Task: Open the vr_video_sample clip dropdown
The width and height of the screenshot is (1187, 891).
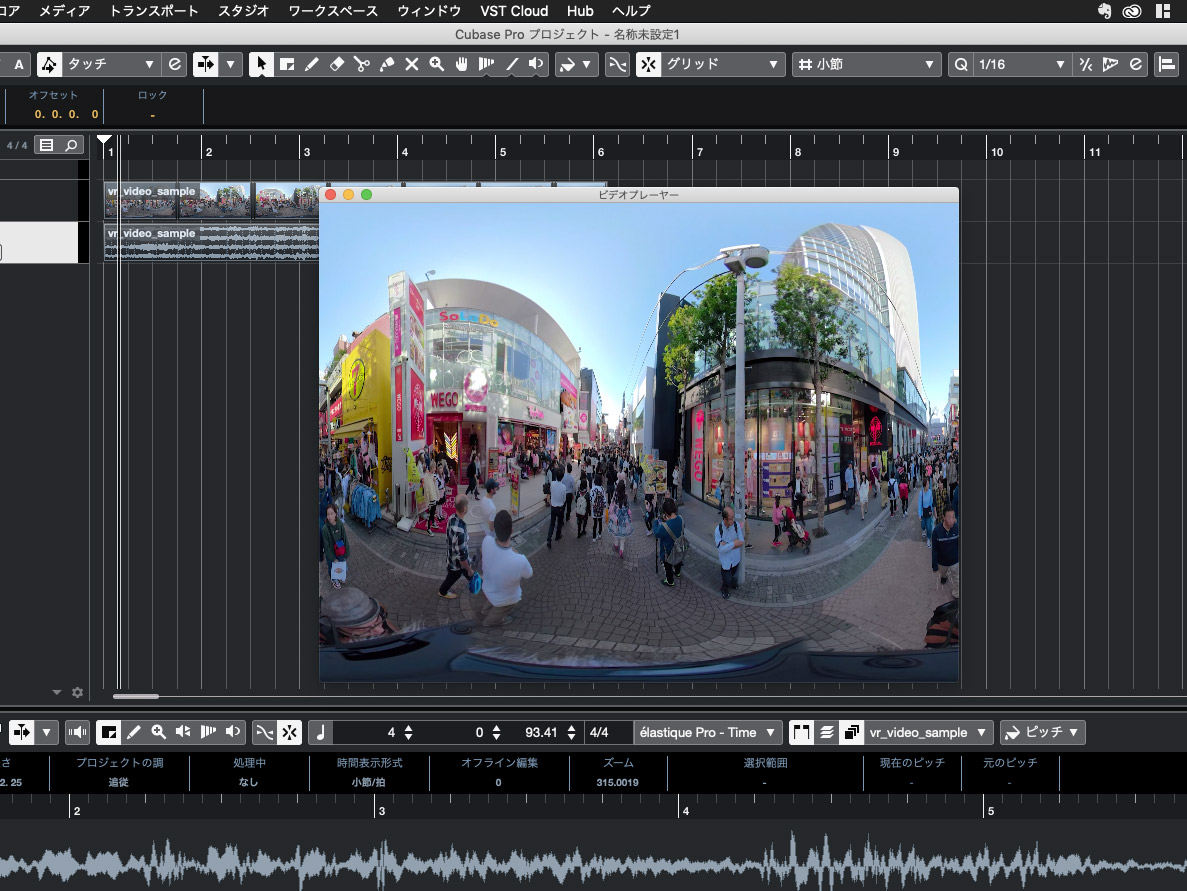Action: click(928, 732)
